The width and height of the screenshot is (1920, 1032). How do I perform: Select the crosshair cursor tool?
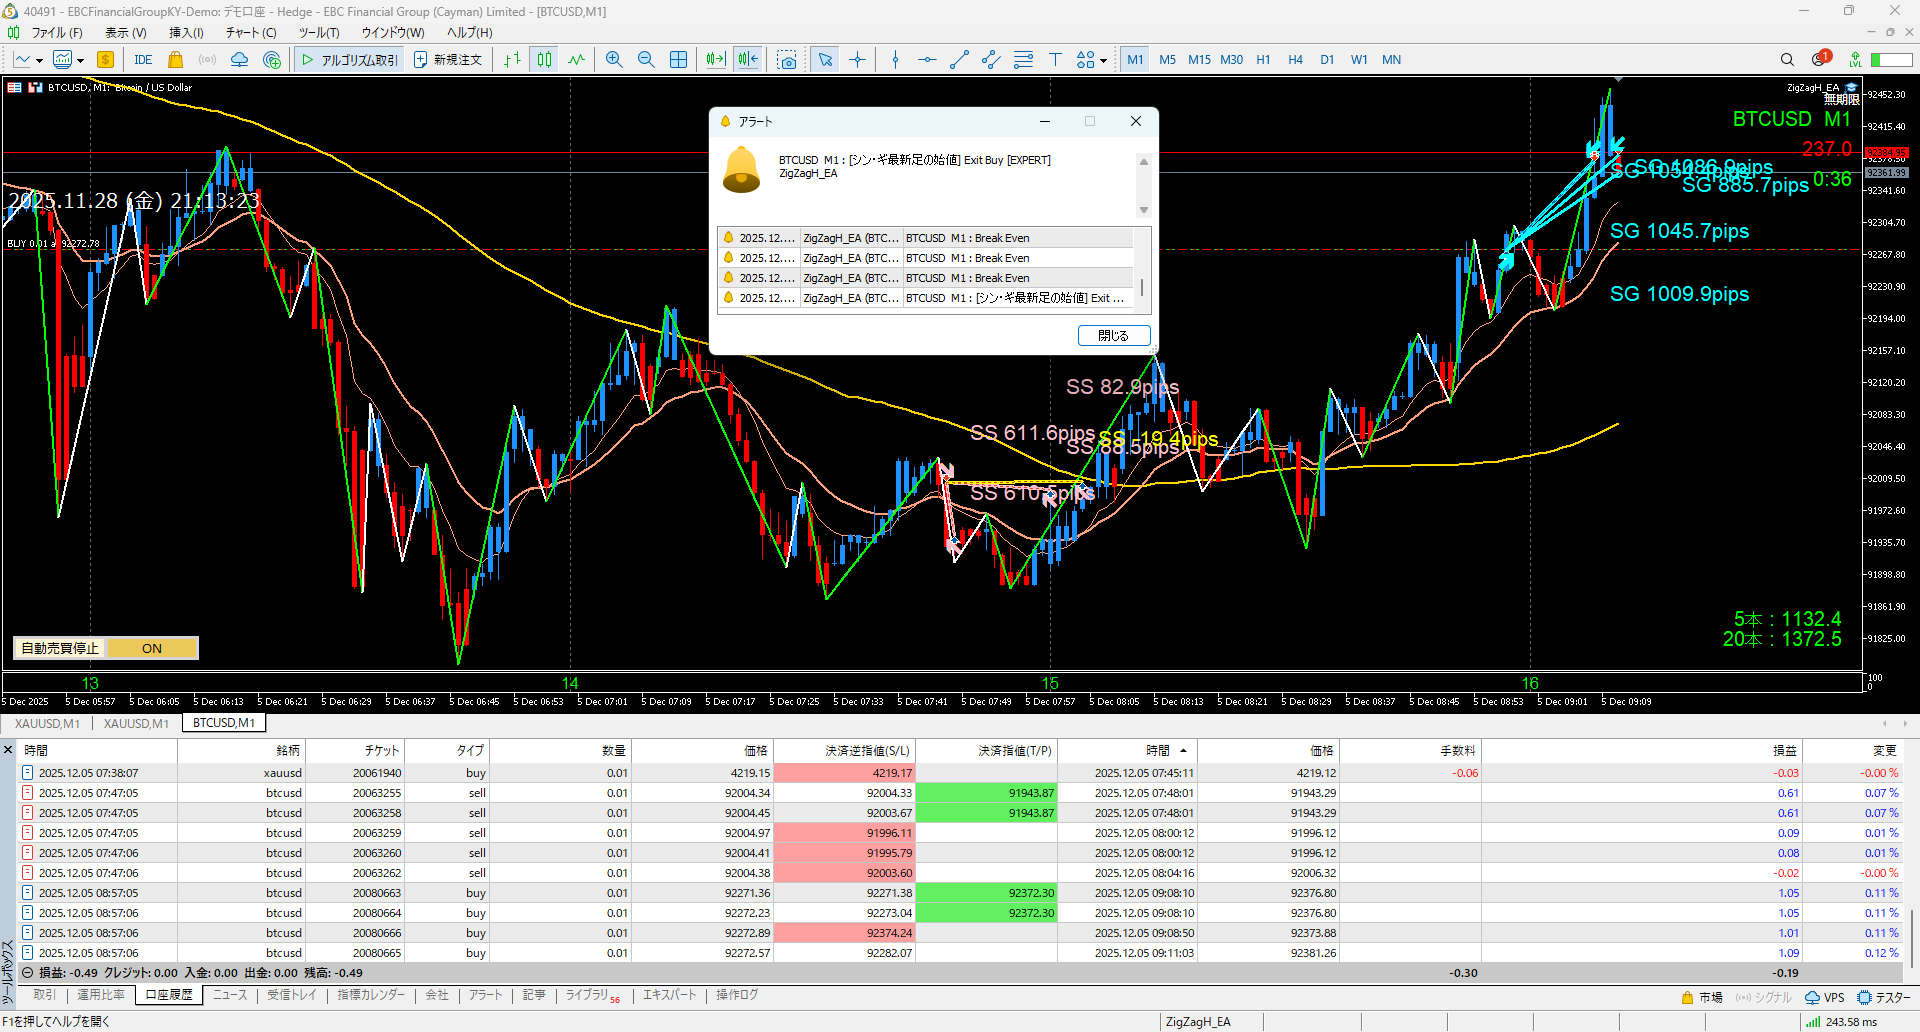click(x=857, y=60)
